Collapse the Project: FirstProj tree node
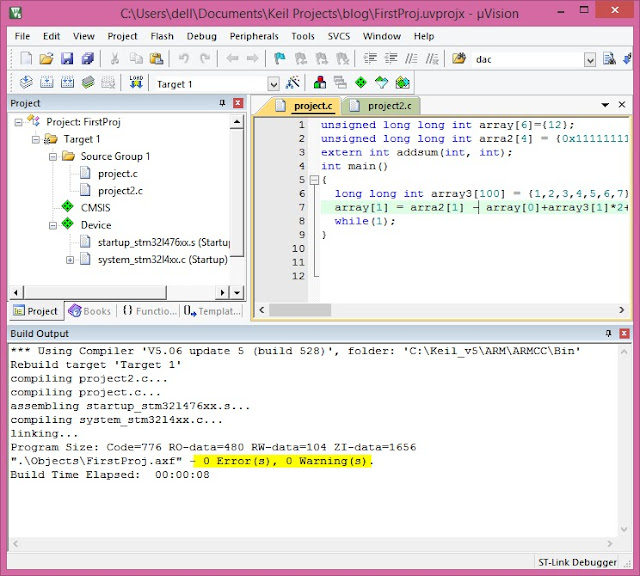 point(18,122)
